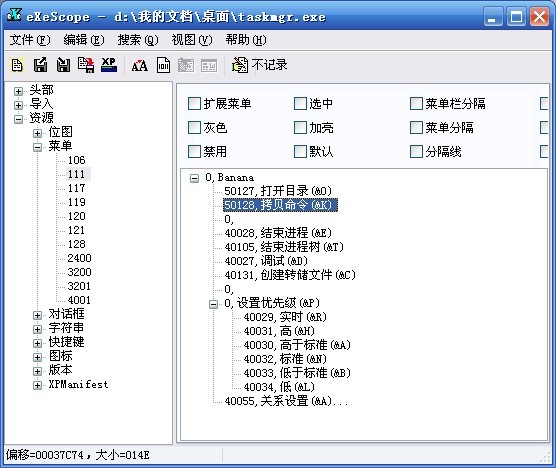
Task: Select the 50127, 打开目录 entry
Action: click(x=278, y=191)
